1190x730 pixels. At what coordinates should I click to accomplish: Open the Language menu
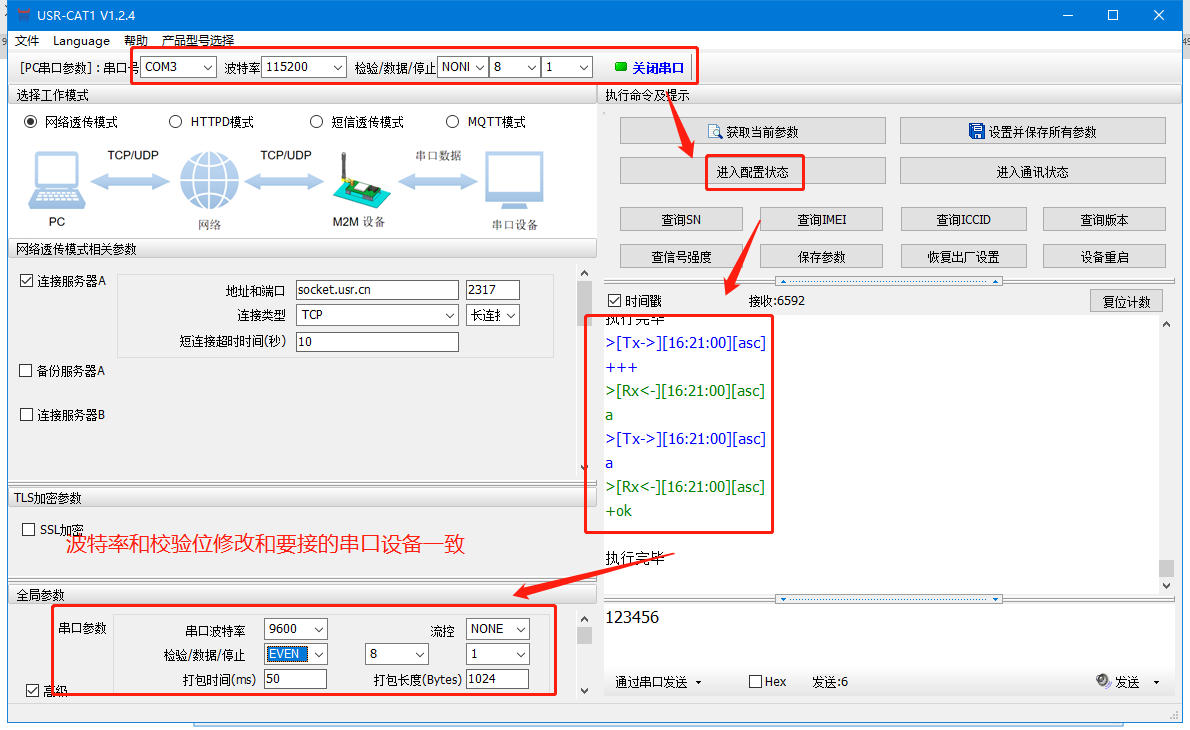pos(81,41)
